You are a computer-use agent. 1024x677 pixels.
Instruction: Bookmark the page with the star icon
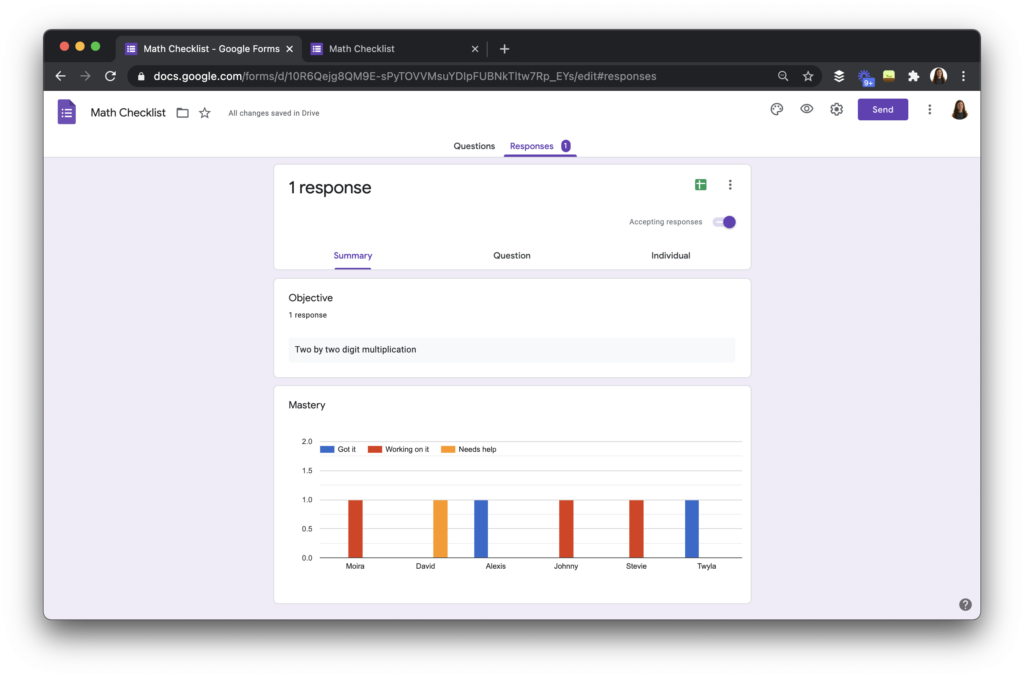coord(807,75)
